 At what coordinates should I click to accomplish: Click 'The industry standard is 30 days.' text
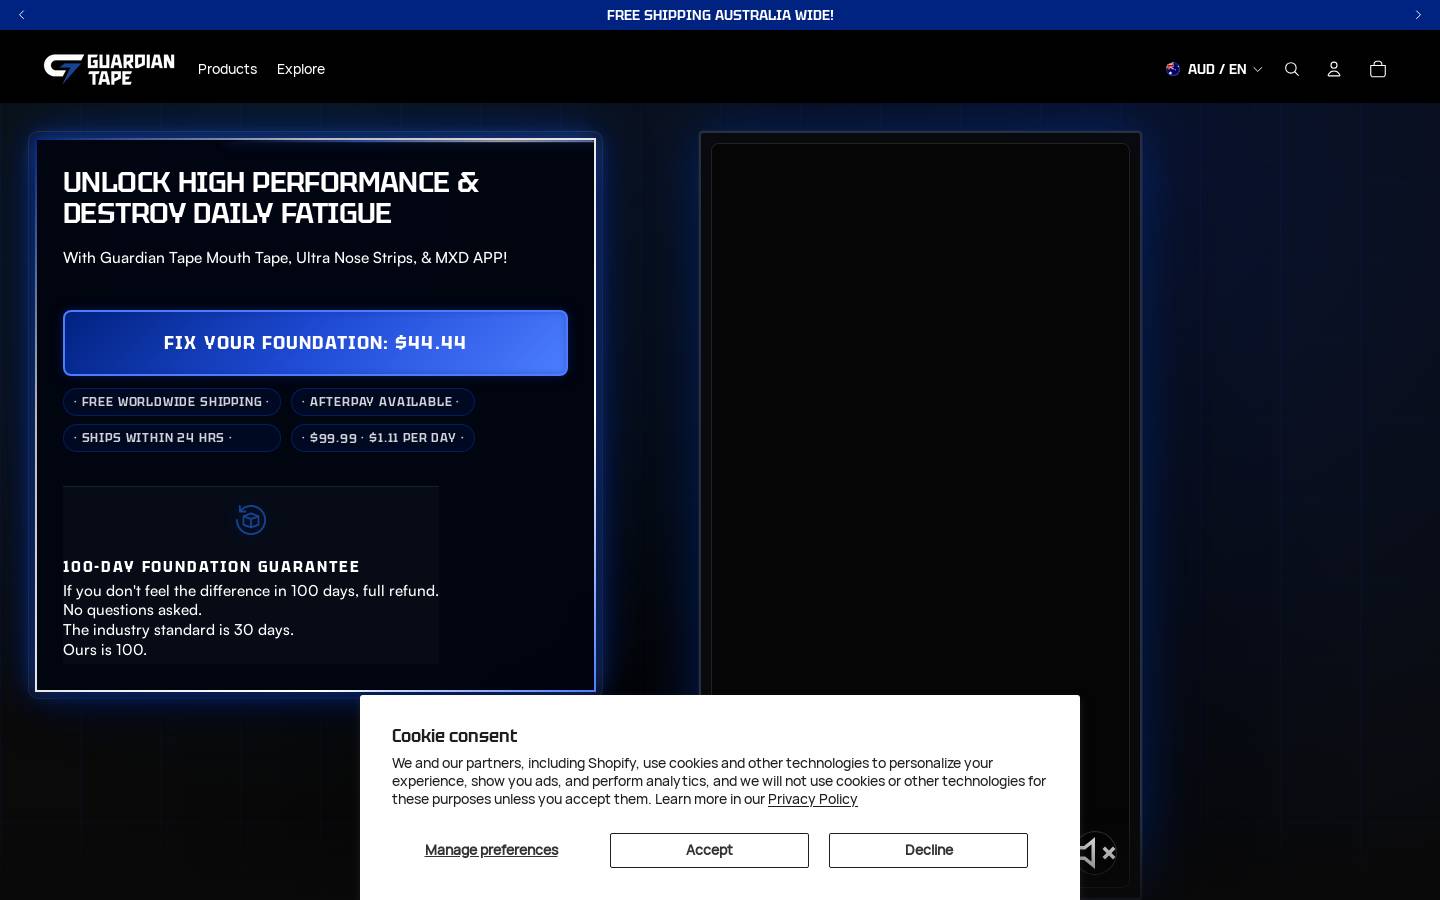point(178,630)
